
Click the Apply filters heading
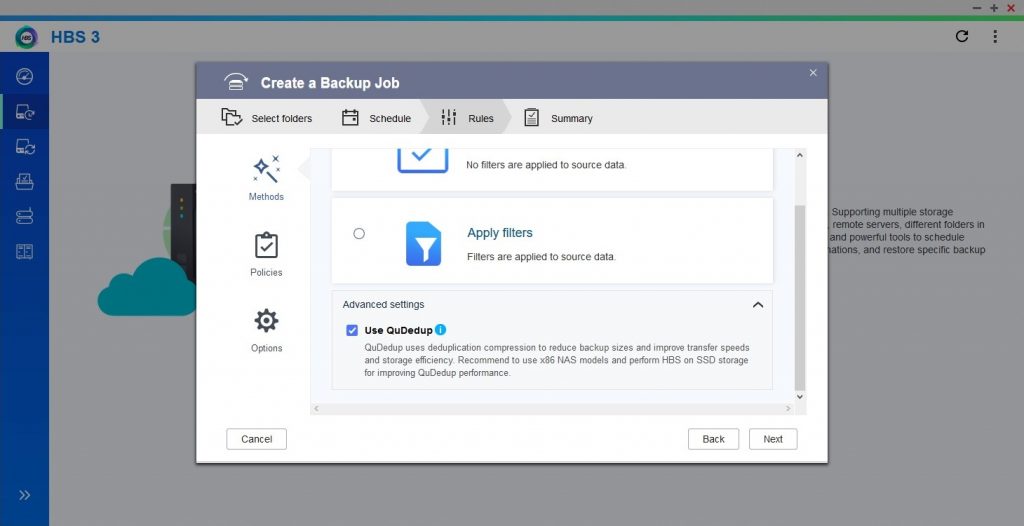[500, 233]
